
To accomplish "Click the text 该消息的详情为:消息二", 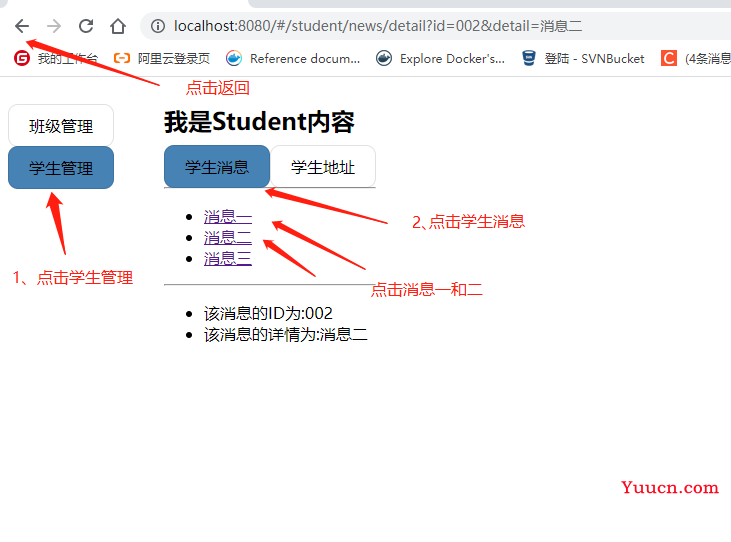I will click(285, 334).
